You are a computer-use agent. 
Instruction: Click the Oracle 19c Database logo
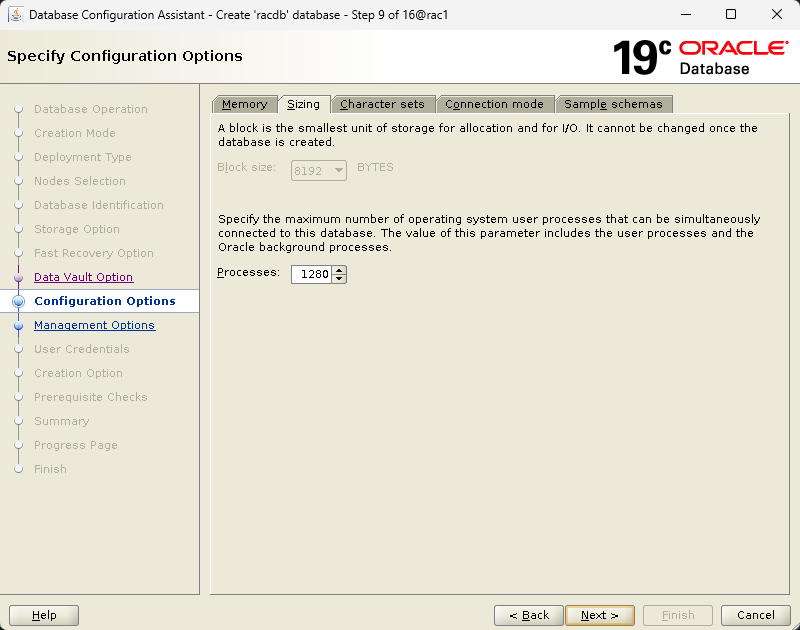coord(701,57)
